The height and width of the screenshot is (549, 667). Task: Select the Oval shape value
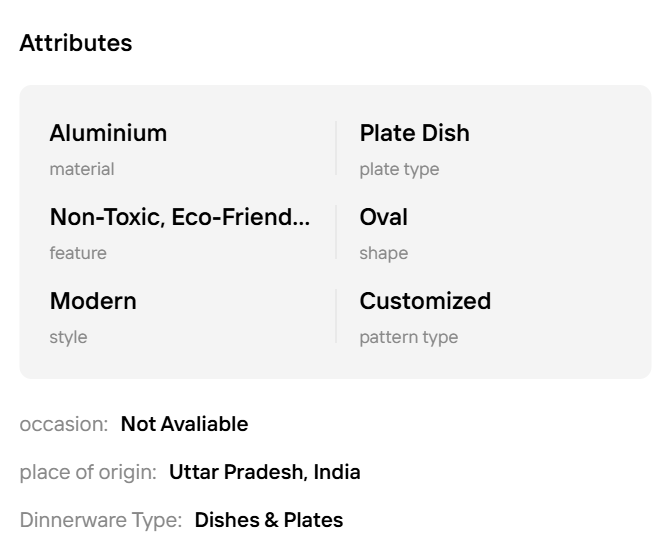click(384, 217)
